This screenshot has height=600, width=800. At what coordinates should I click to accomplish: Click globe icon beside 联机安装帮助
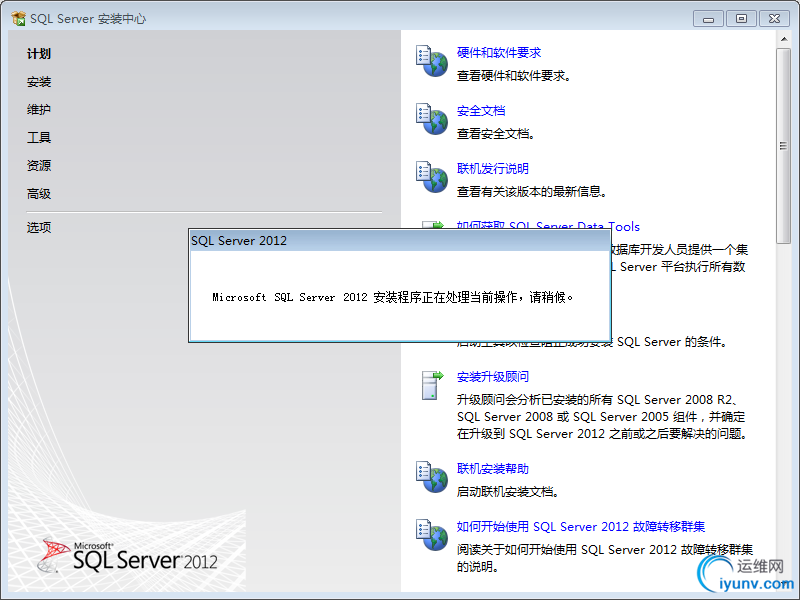click(x=432, y=477)
